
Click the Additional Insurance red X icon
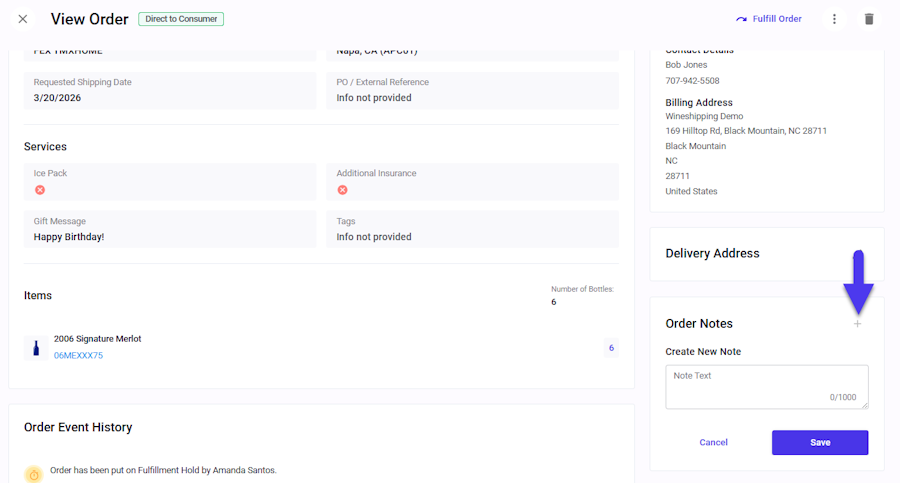tap(342, 189)
